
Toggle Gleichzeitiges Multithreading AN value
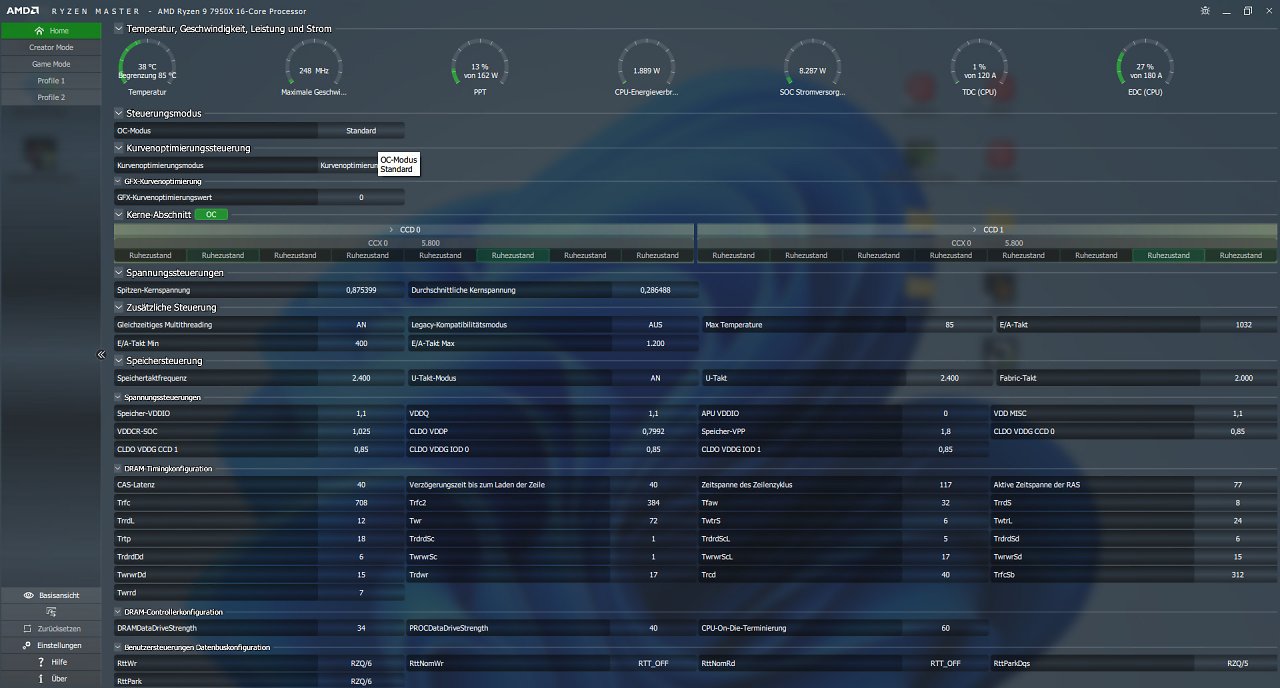[x=361, y=325]
